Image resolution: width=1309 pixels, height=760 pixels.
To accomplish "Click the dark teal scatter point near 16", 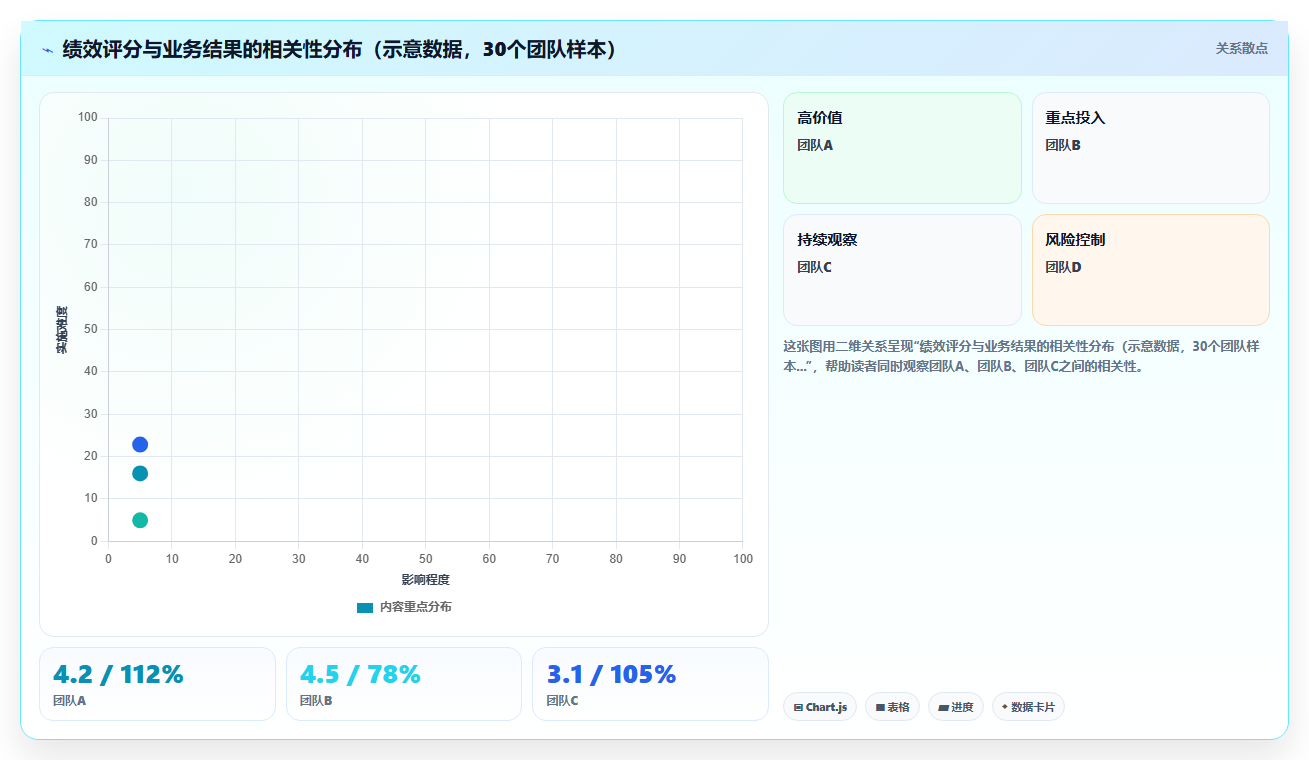I will [140, 473].
